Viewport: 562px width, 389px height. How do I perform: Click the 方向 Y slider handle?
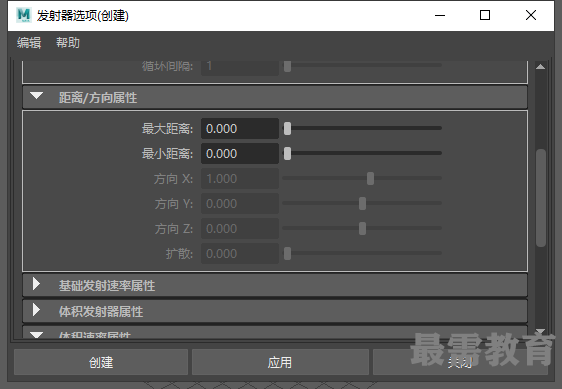pyautogui.click(x=362, y=203)
